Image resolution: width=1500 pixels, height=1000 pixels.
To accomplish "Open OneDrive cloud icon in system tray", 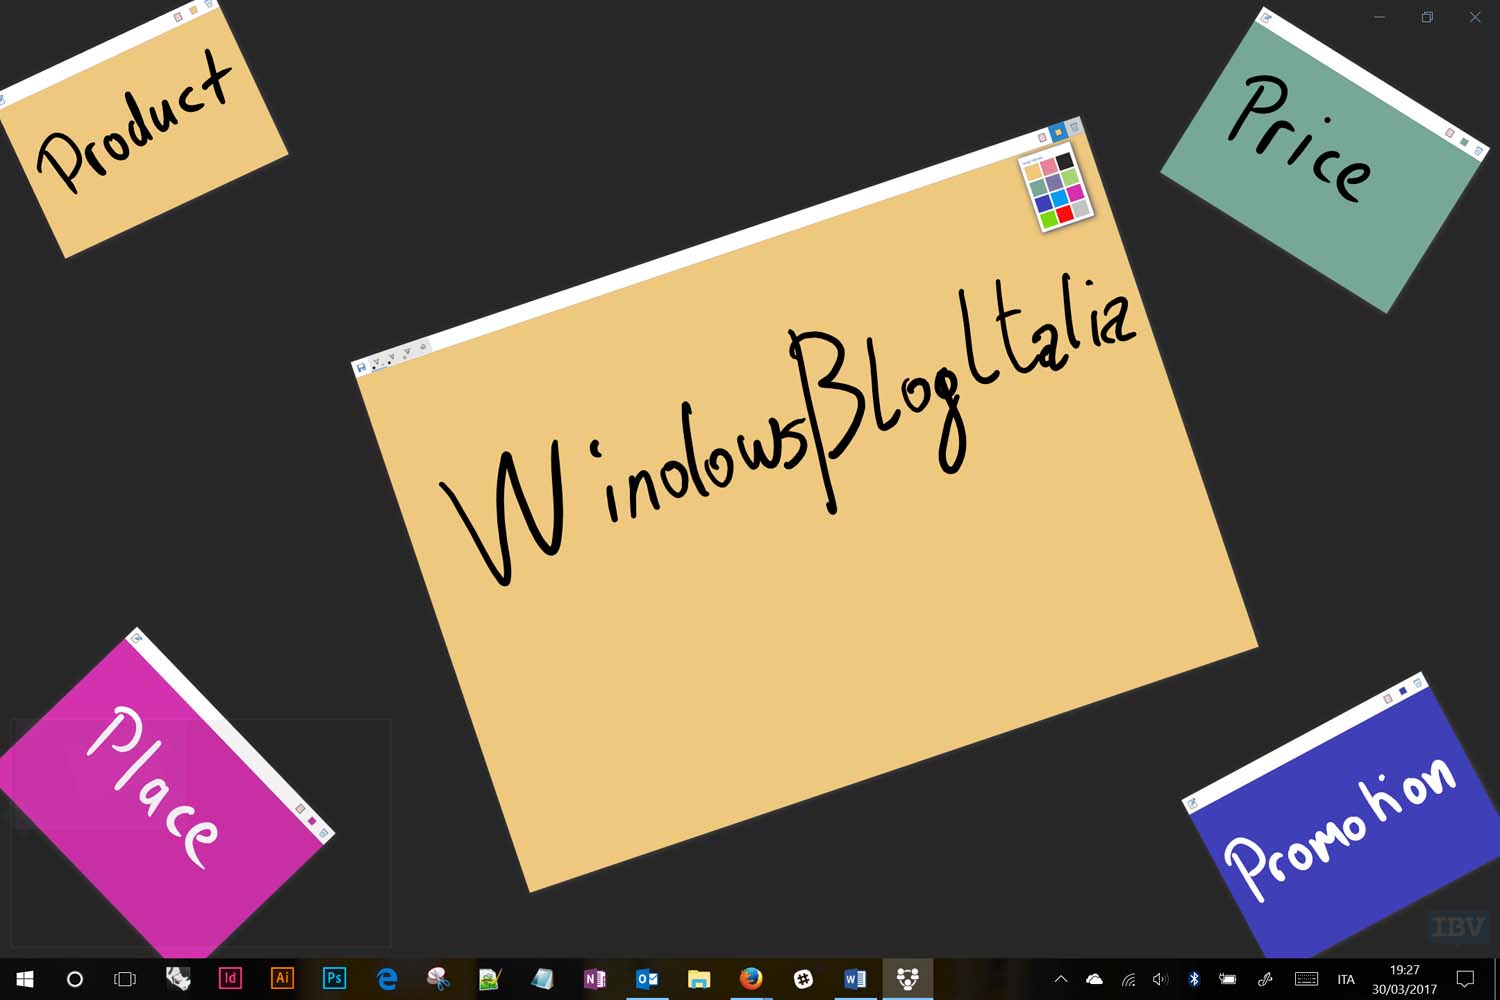I will [1094, 979].
